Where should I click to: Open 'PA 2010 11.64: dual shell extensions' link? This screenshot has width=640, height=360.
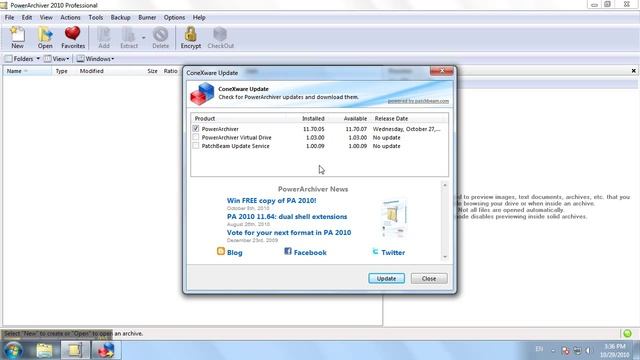click(x=287, y=216)
